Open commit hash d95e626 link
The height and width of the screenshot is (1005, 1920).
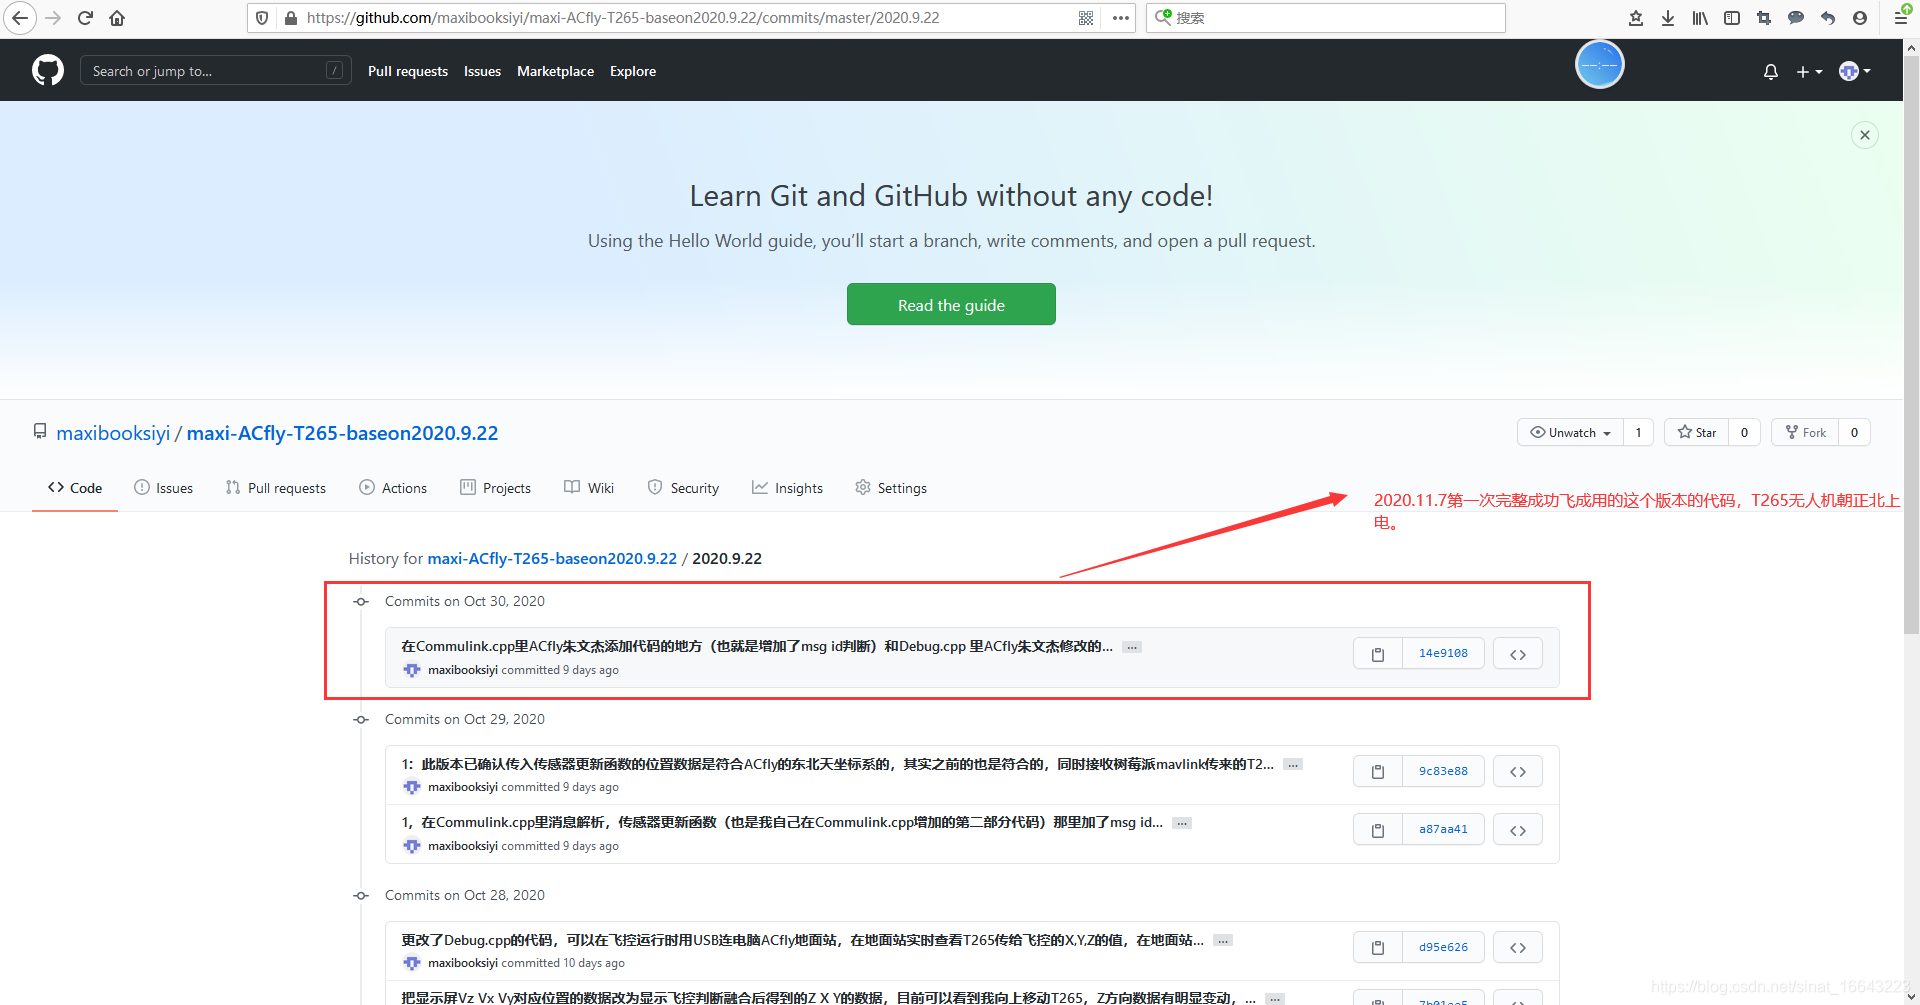1443,948
